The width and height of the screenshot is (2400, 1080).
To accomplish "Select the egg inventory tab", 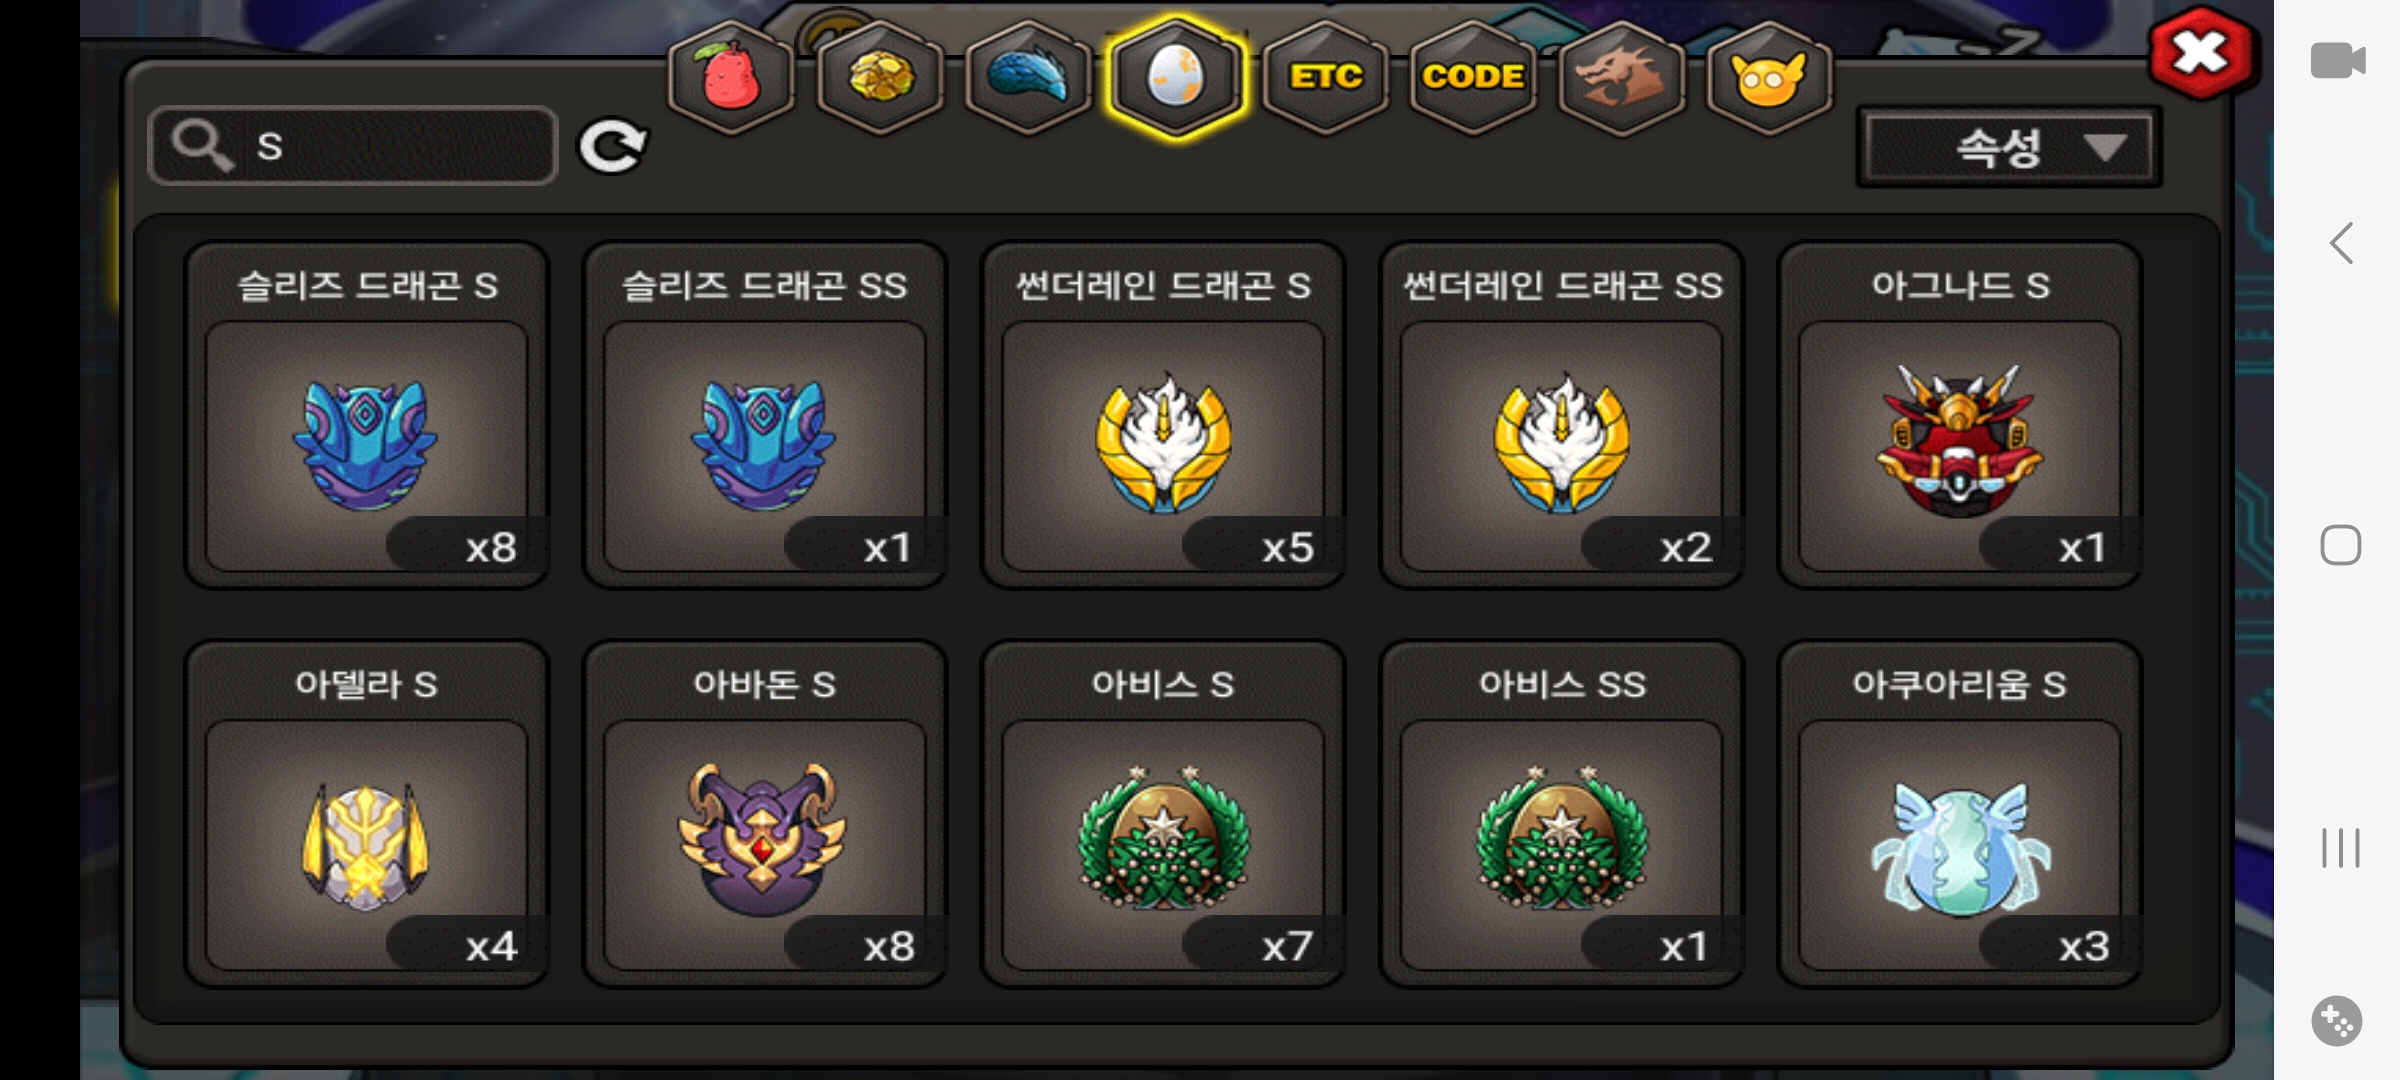I will point(1176,77).
